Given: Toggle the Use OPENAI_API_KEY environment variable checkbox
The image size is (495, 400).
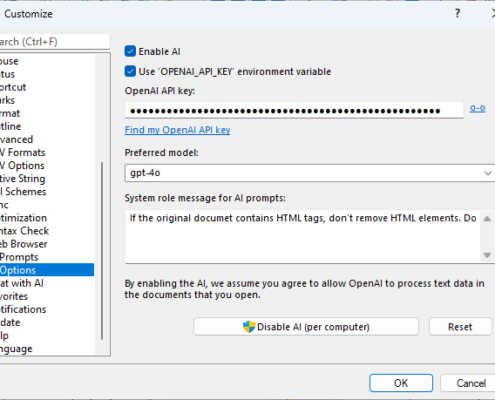Looking at the screenshot, I should tap(130, 71).
